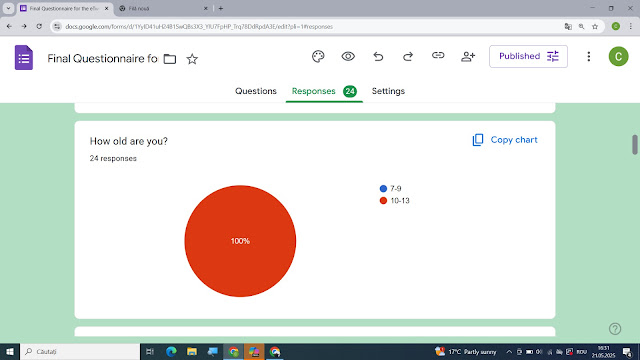Open a new browser tab

tap(221, 8)
